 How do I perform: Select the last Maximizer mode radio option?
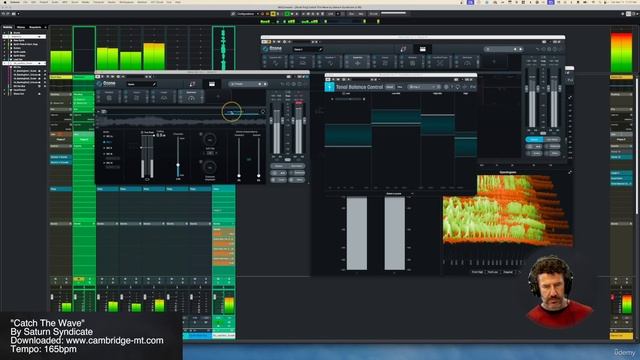pyautogui.click(x=104, y=163)
